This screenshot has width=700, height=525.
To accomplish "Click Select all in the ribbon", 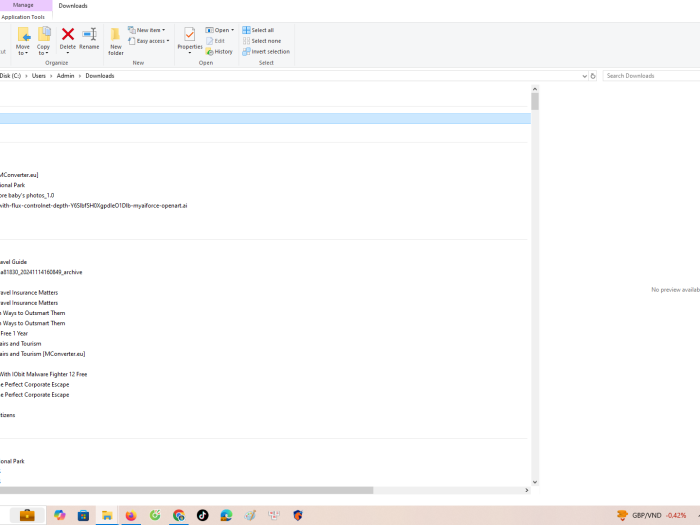I will point(258,30).
